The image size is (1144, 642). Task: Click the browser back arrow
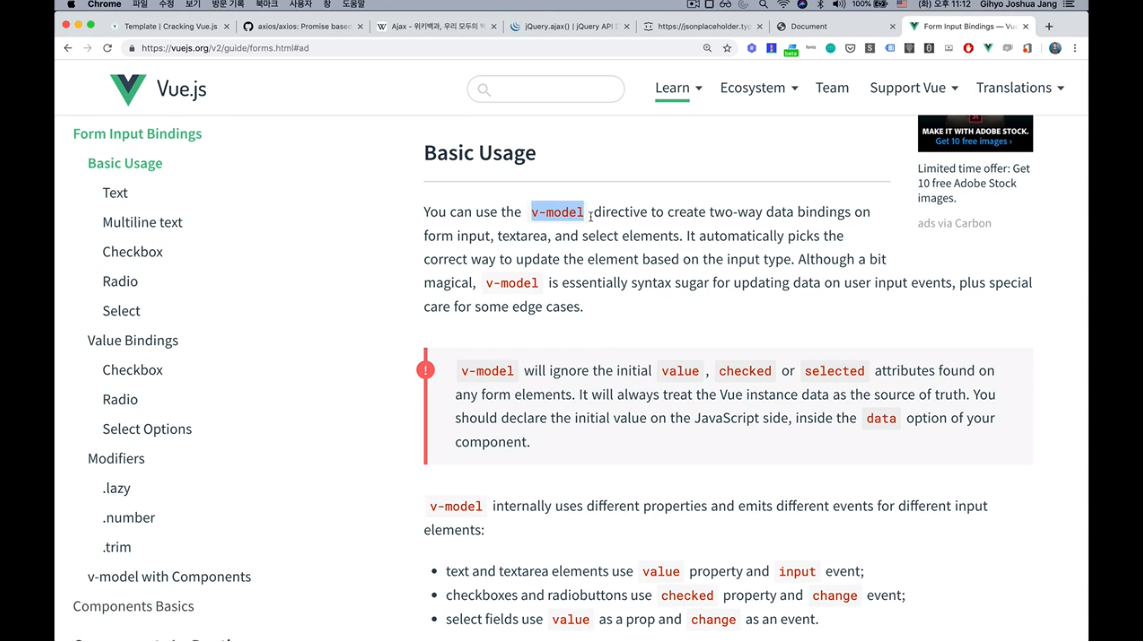coord(68,48)
